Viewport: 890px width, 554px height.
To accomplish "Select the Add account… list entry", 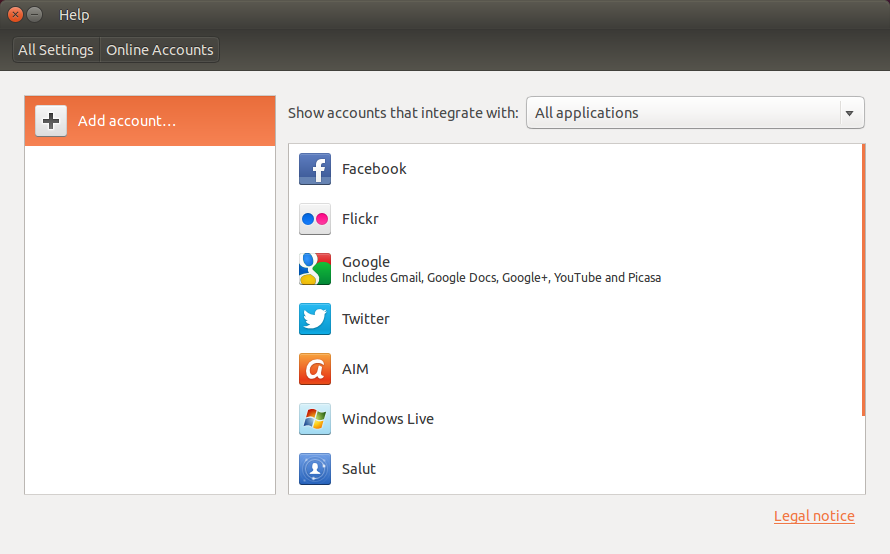I will [150, 121].
